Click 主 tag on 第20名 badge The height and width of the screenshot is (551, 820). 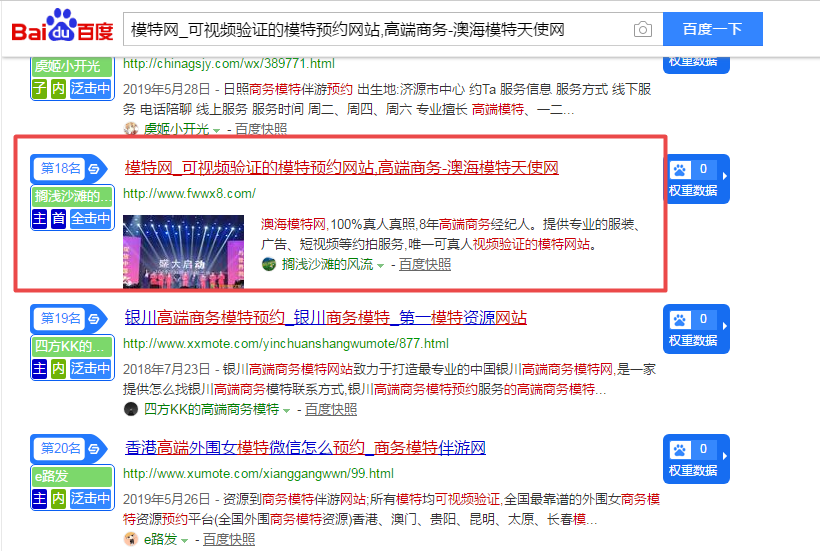click(40, 499)
